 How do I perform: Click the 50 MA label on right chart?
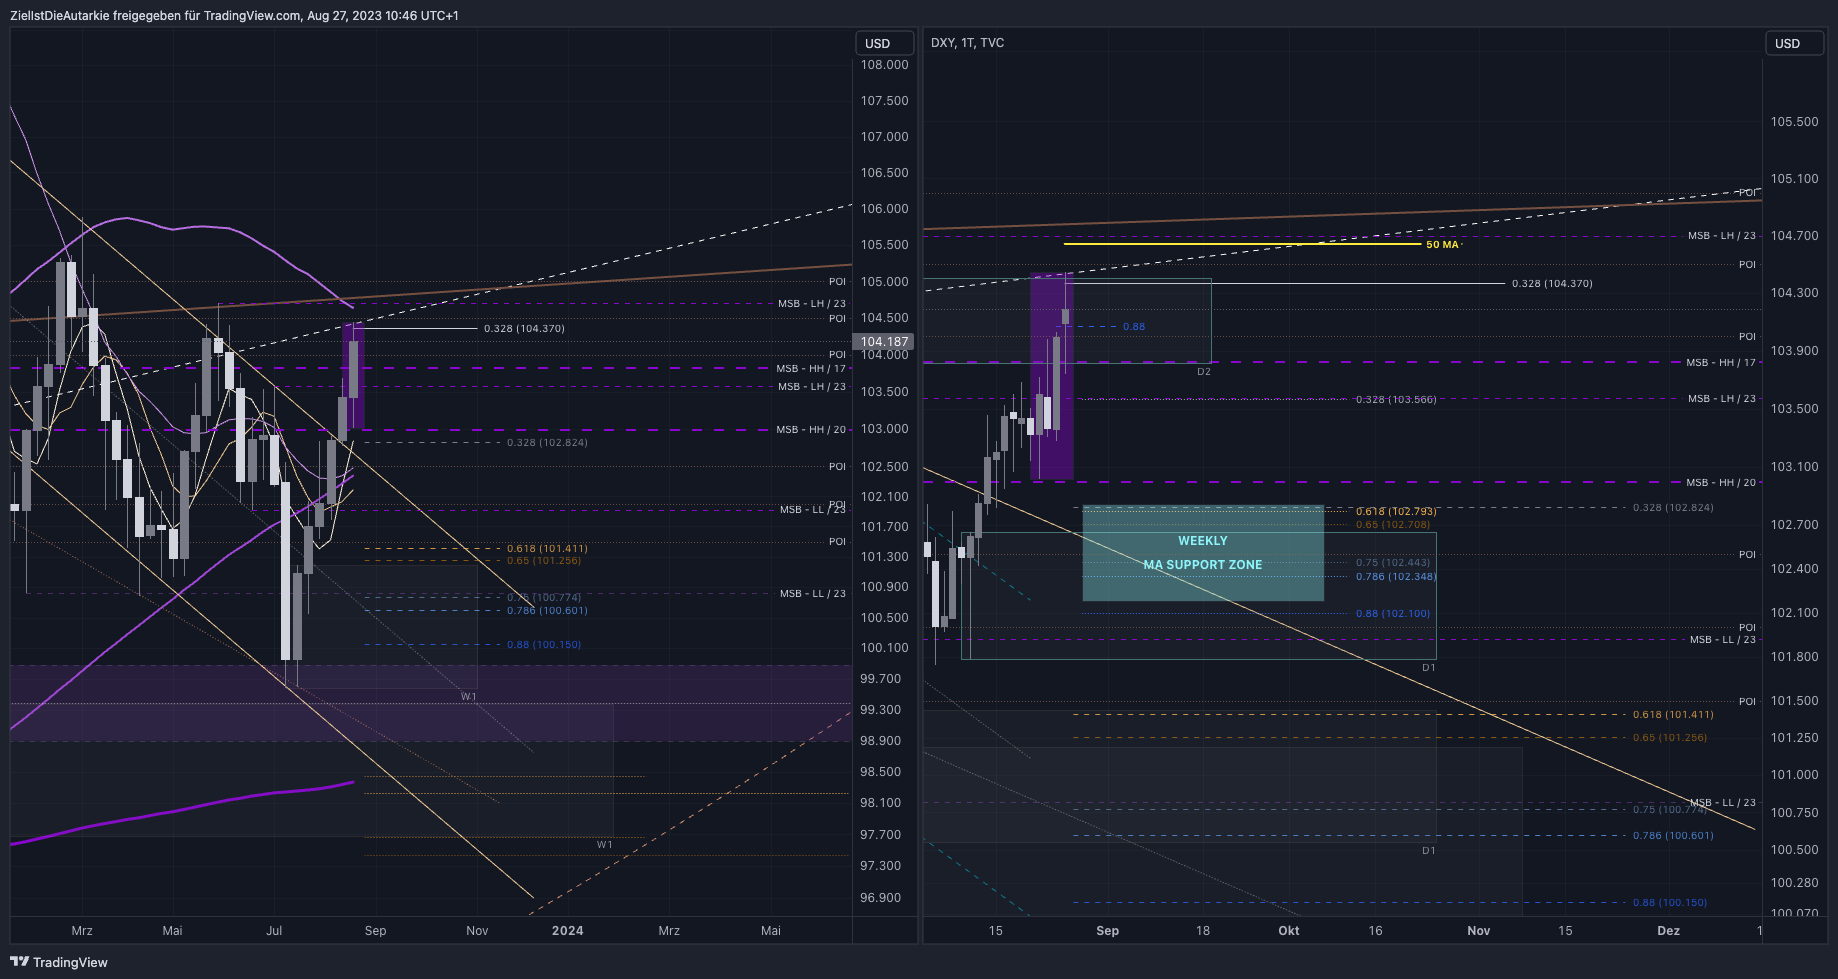[x=1442, y=245]
